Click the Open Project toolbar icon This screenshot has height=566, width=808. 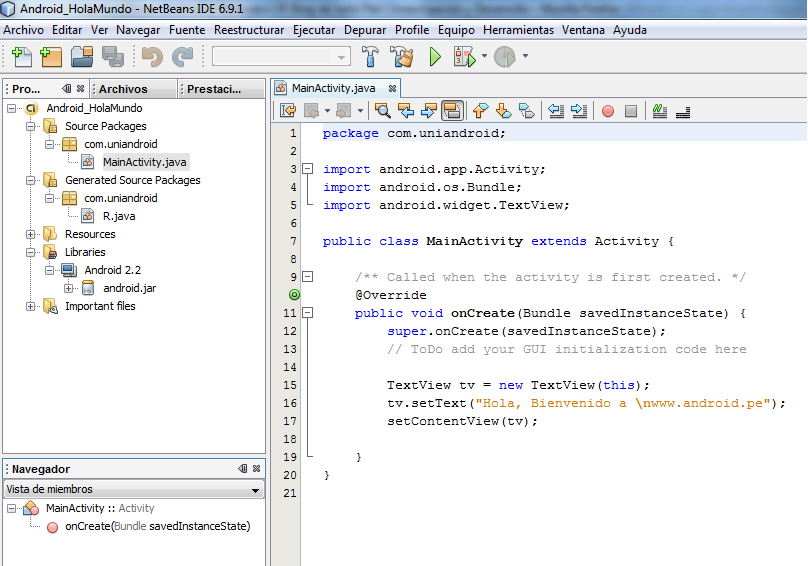coord(83,57)
